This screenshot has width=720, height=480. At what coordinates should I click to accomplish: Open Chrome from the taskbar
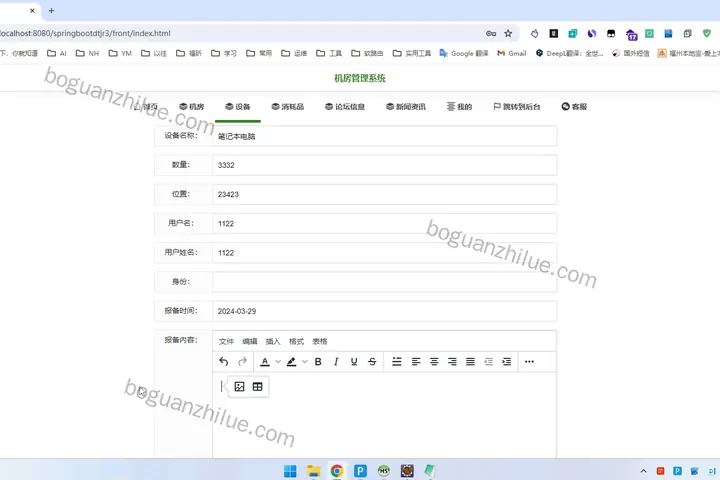click(x=337, y=471)
